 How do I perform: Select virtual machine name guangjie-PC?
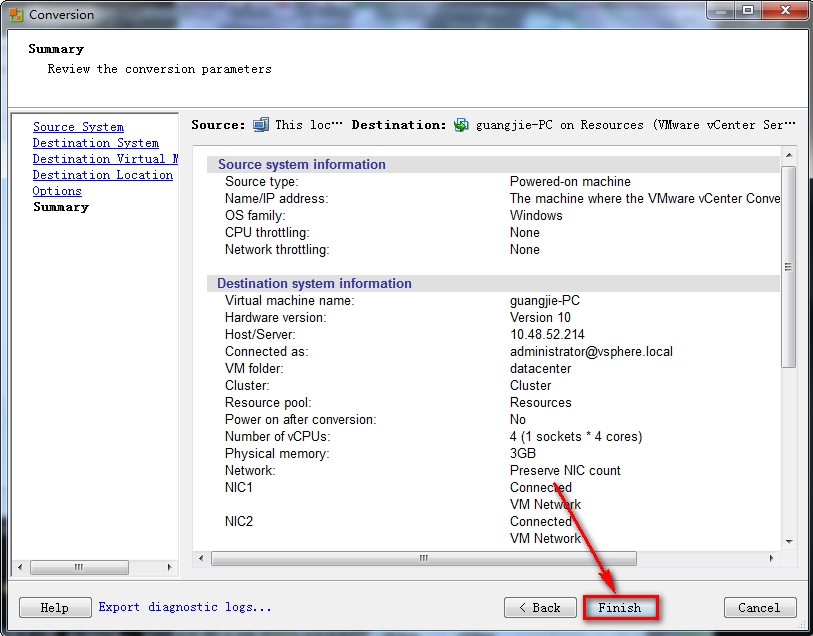[545, 301]
